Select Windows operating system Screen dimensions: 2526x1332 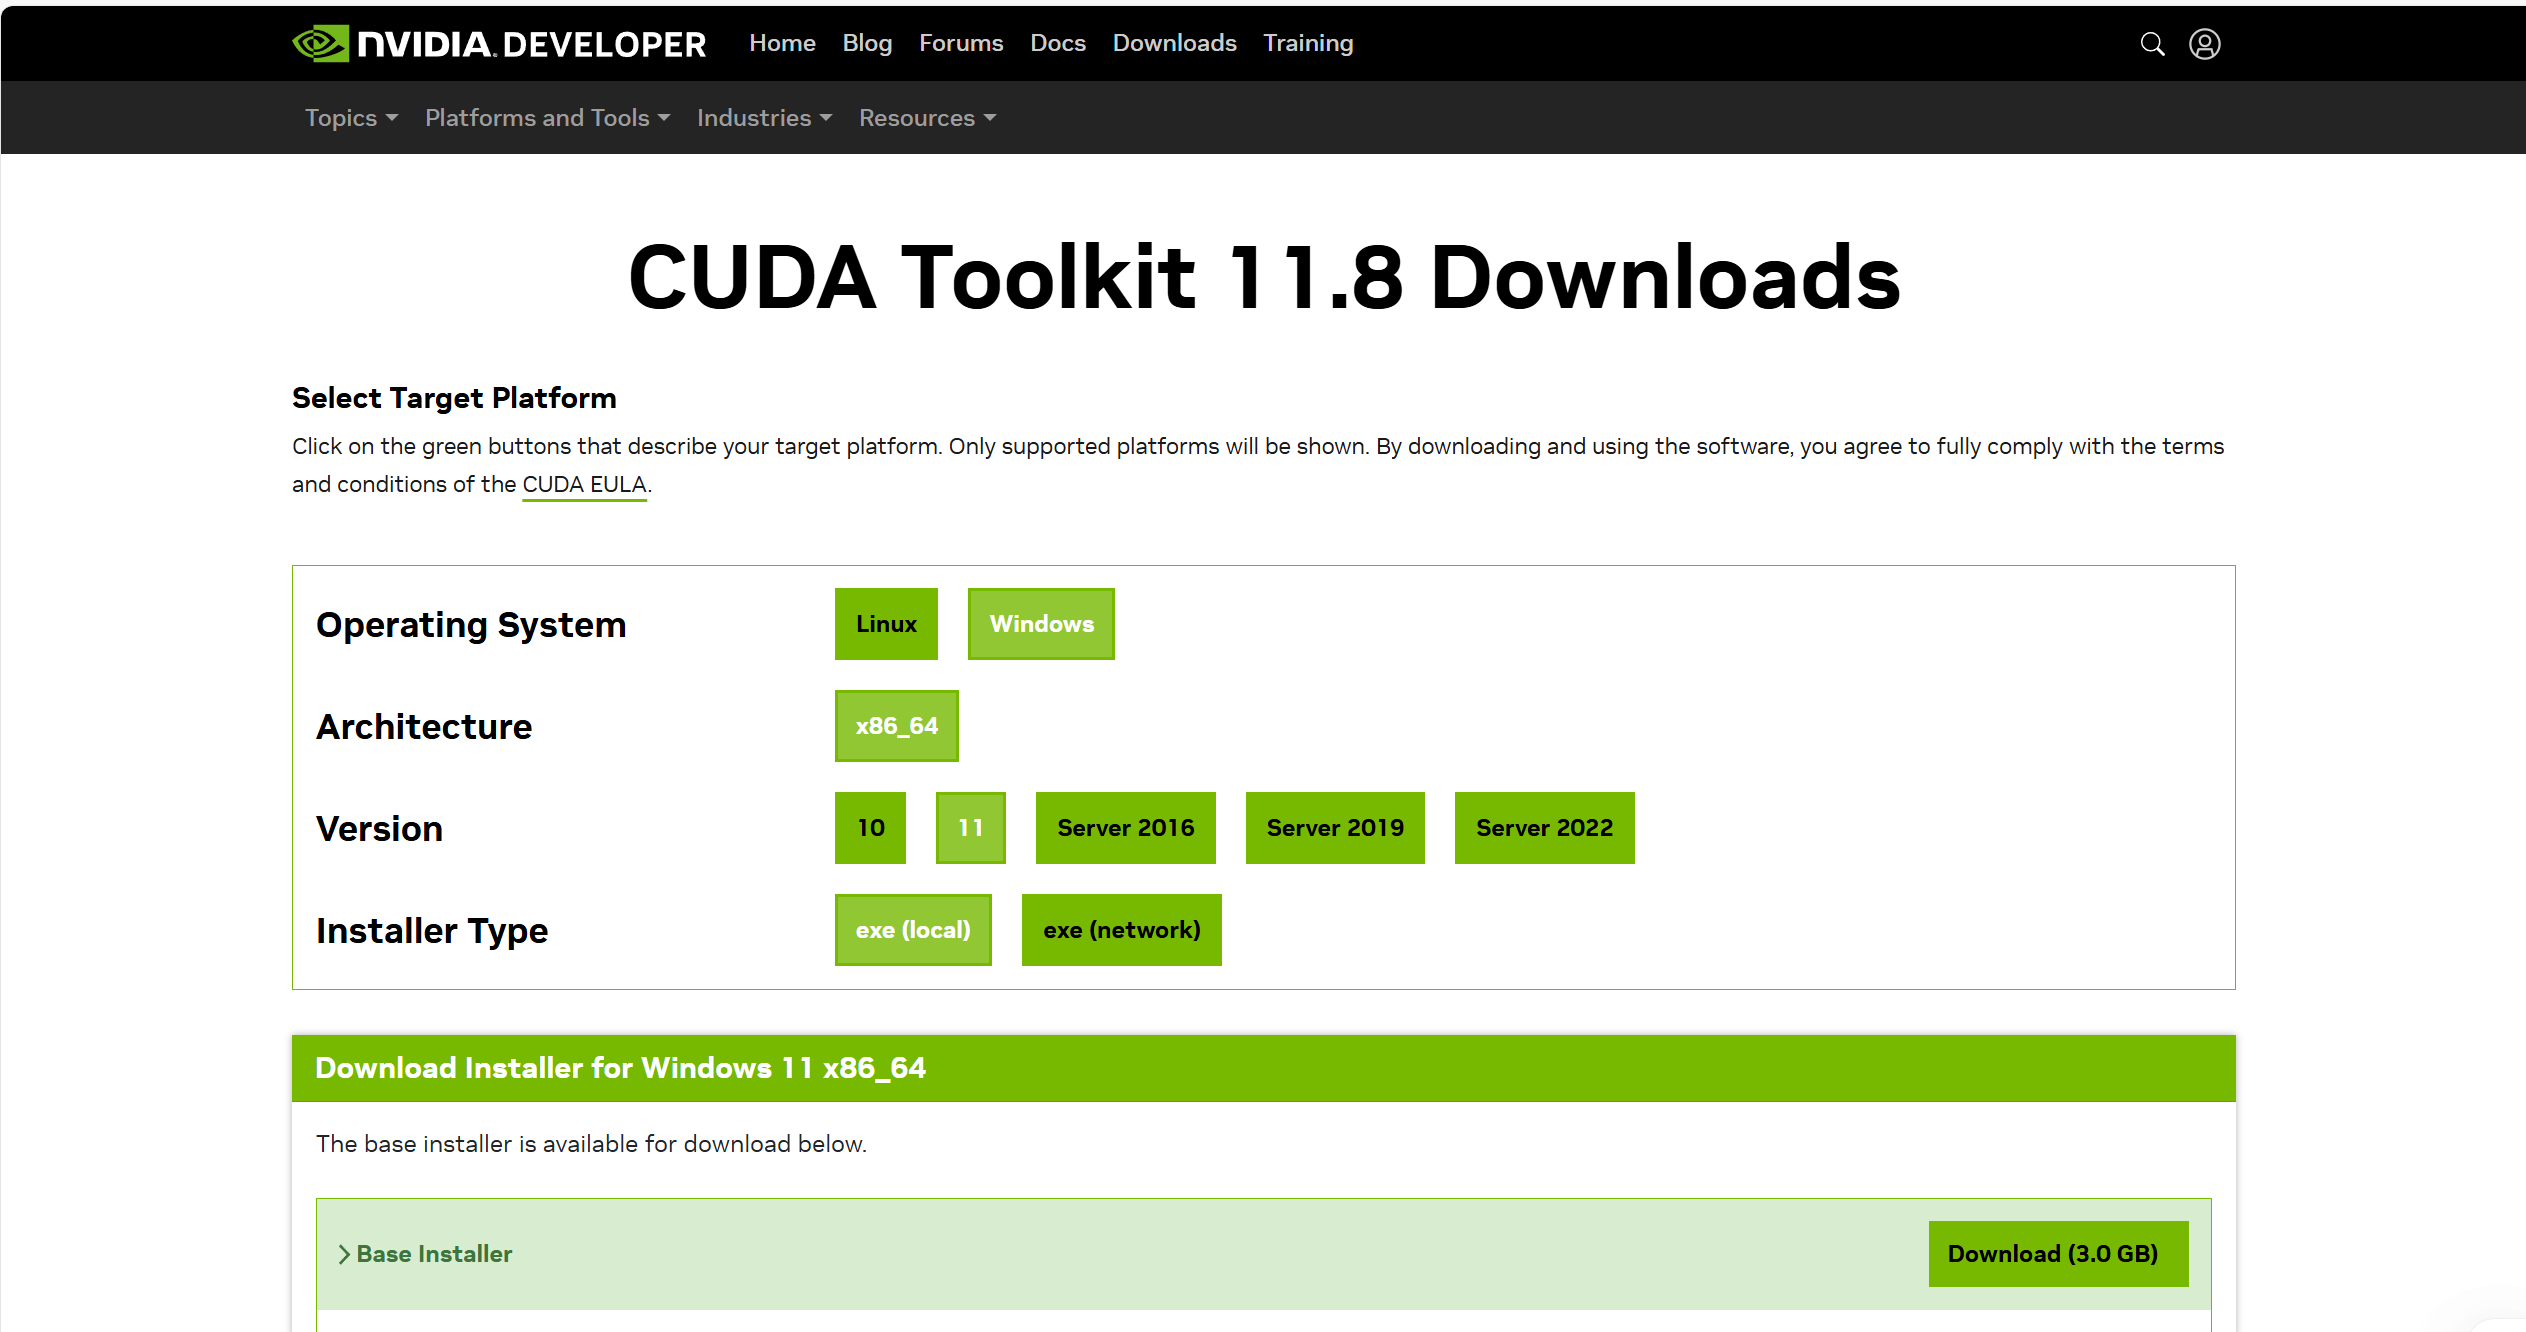(x=1041, y=624)
